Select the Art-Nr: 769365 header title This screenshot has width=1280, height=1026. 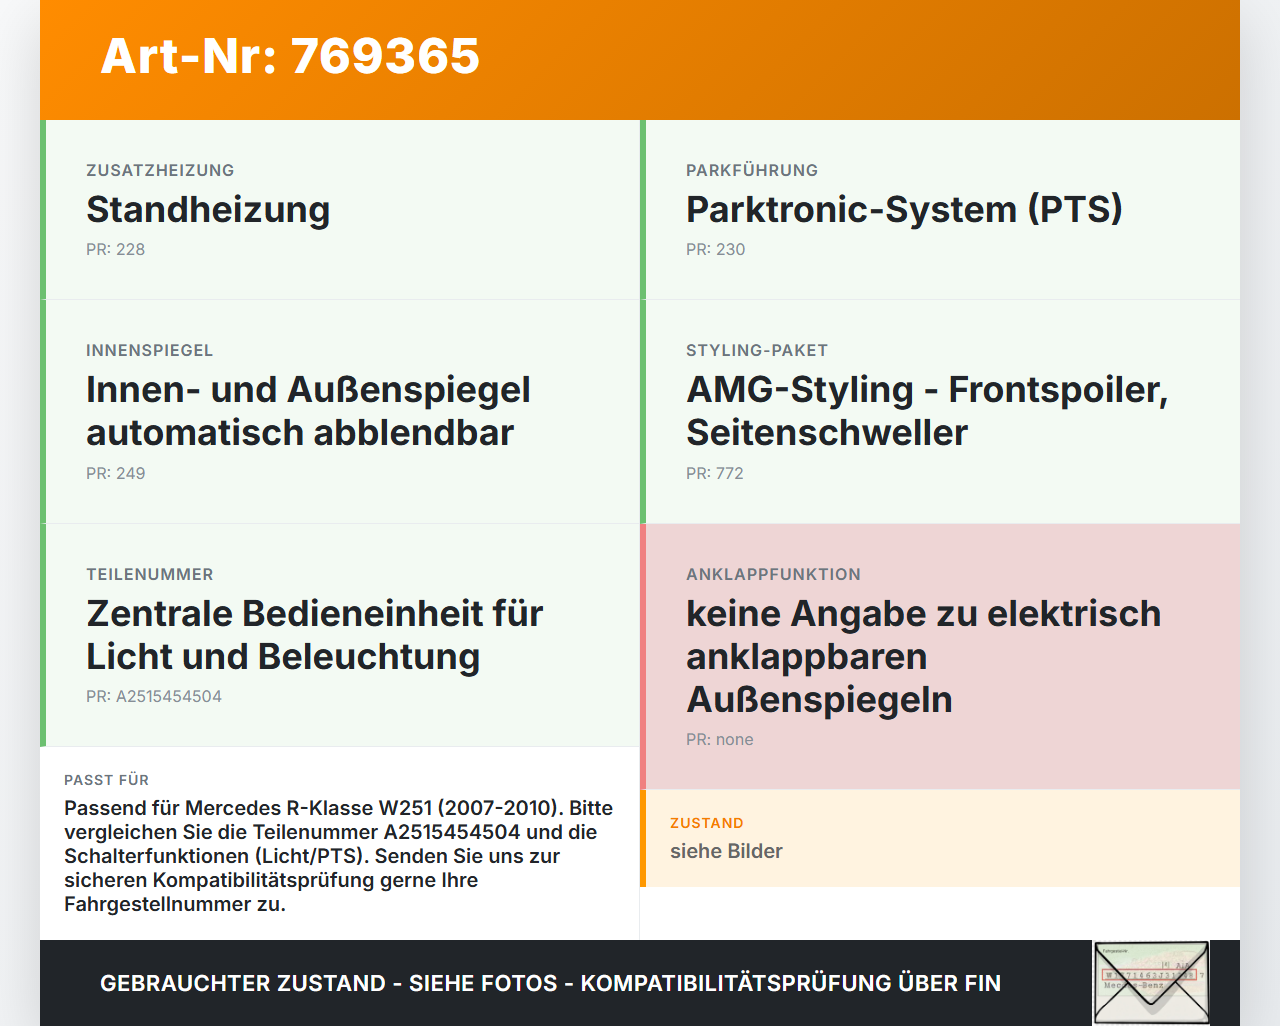click(290, 56)
